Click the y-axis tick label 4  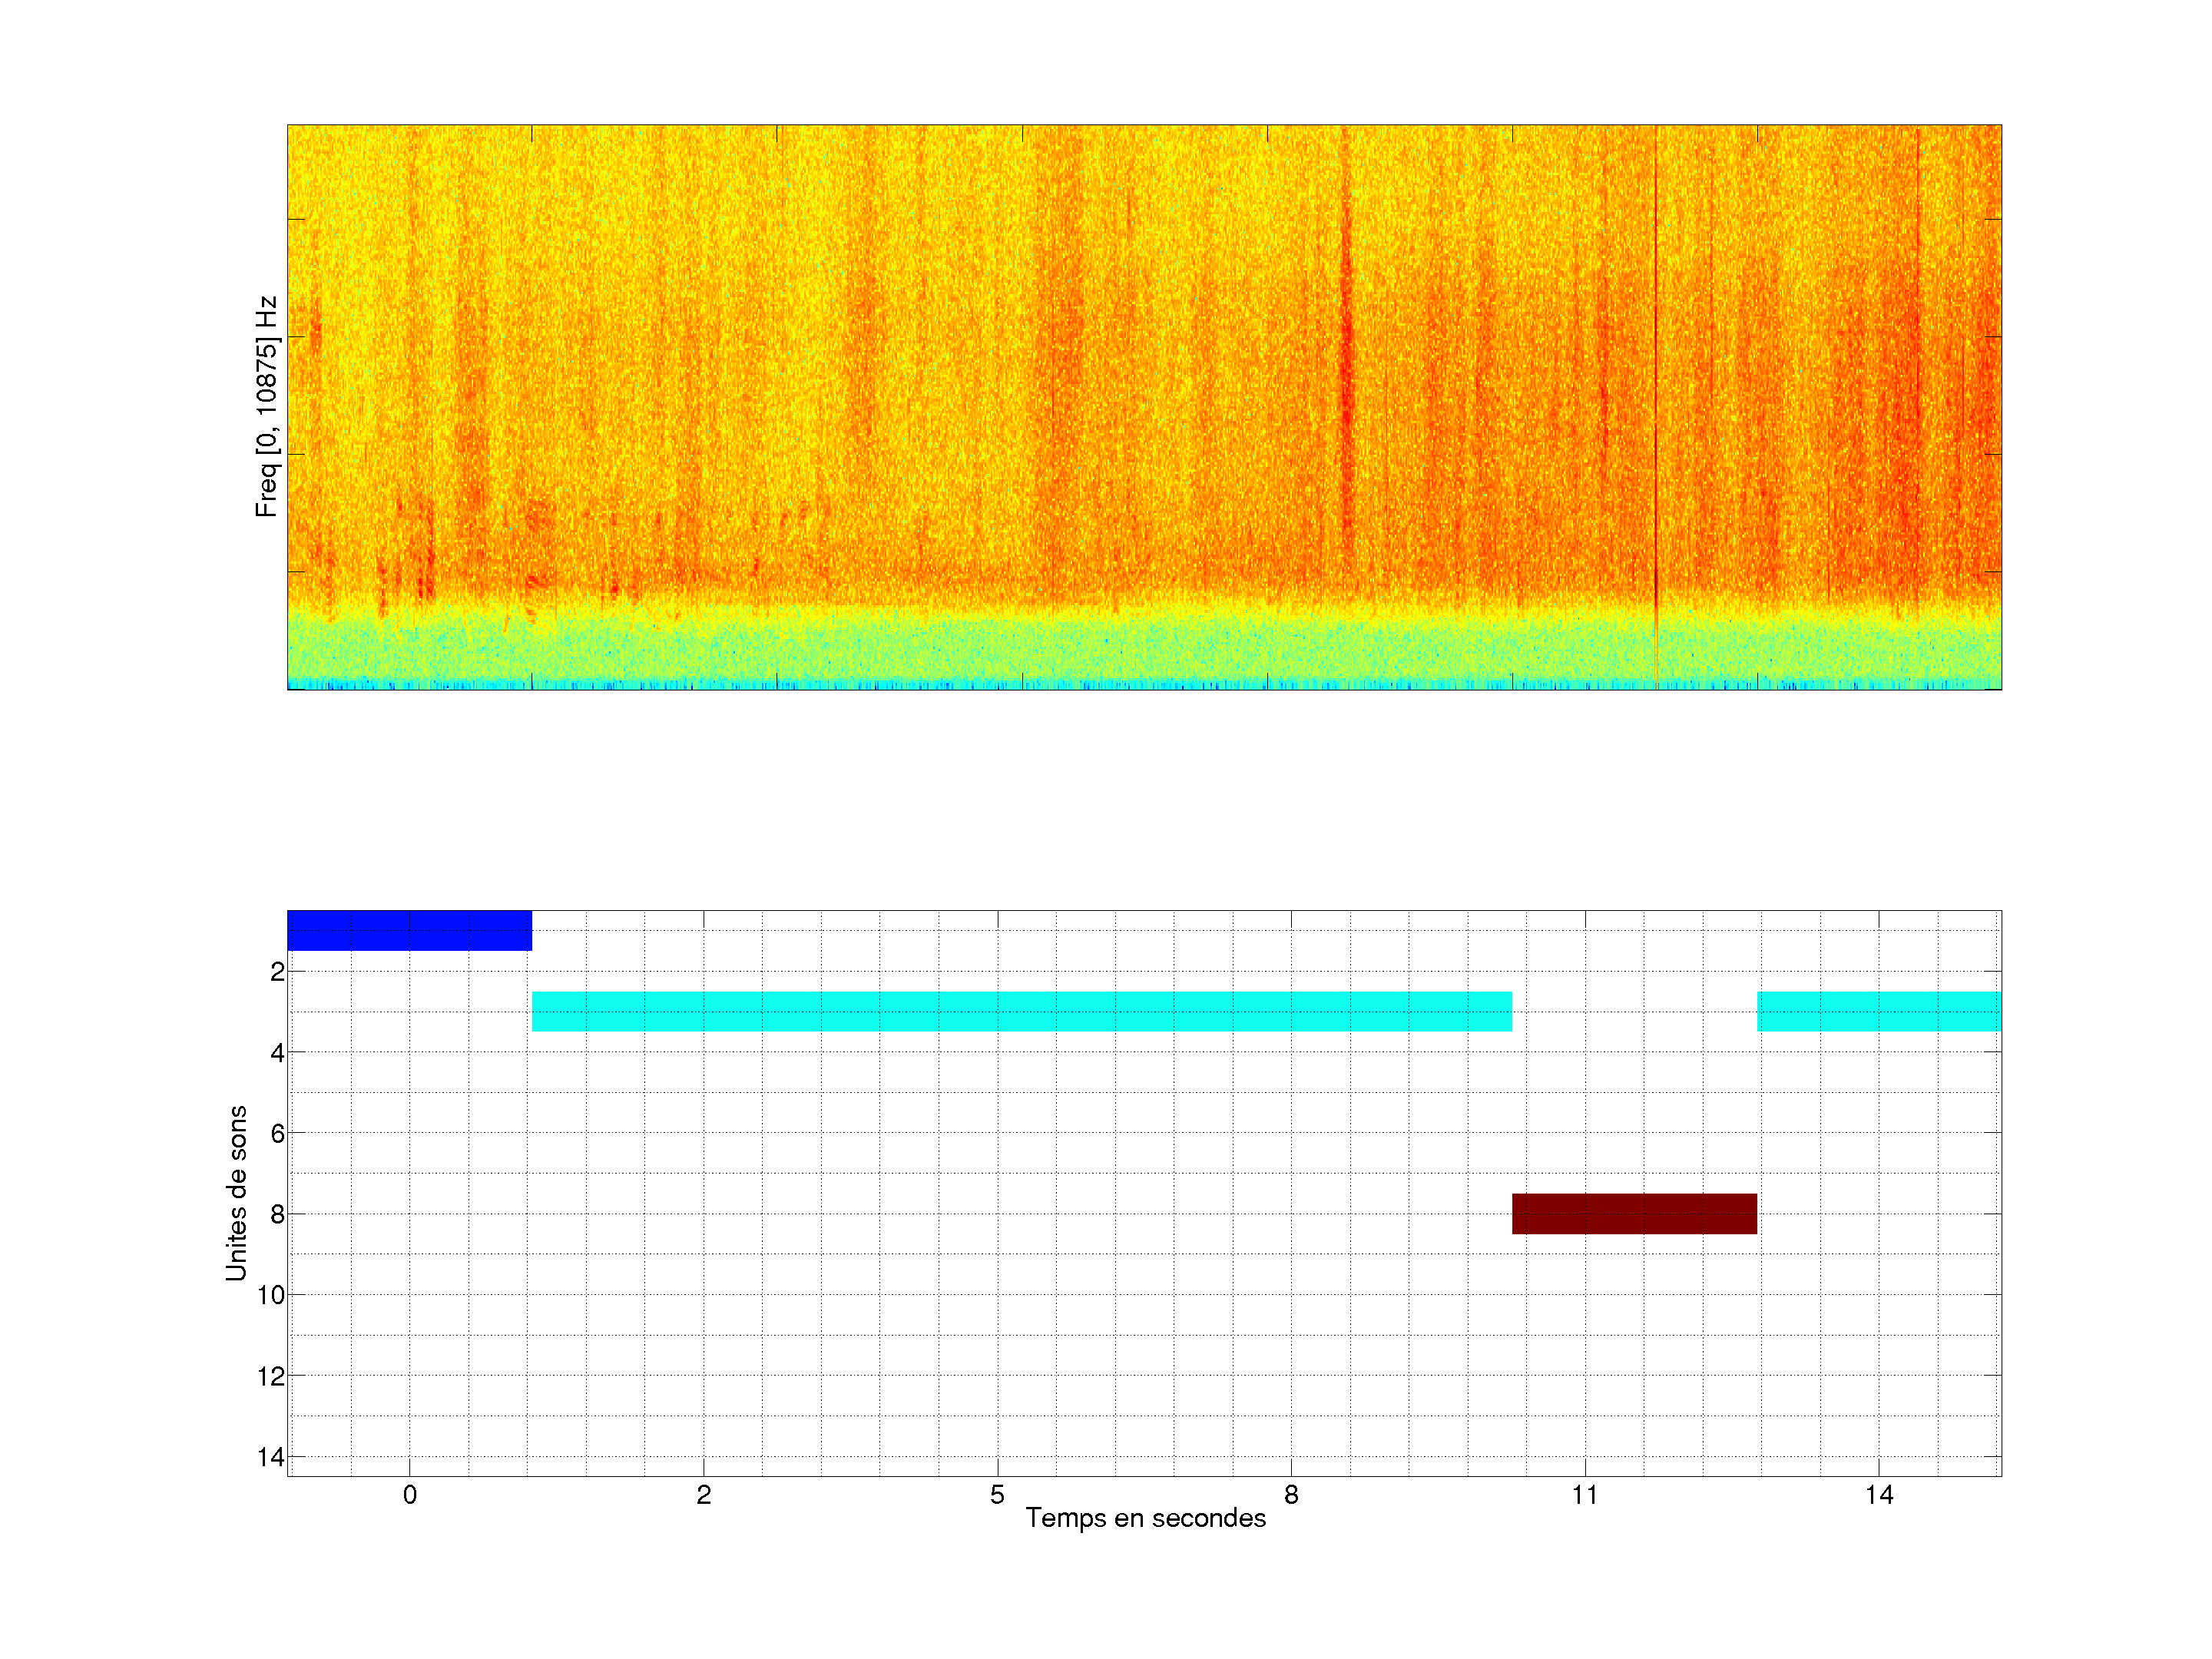(277, 1052)
